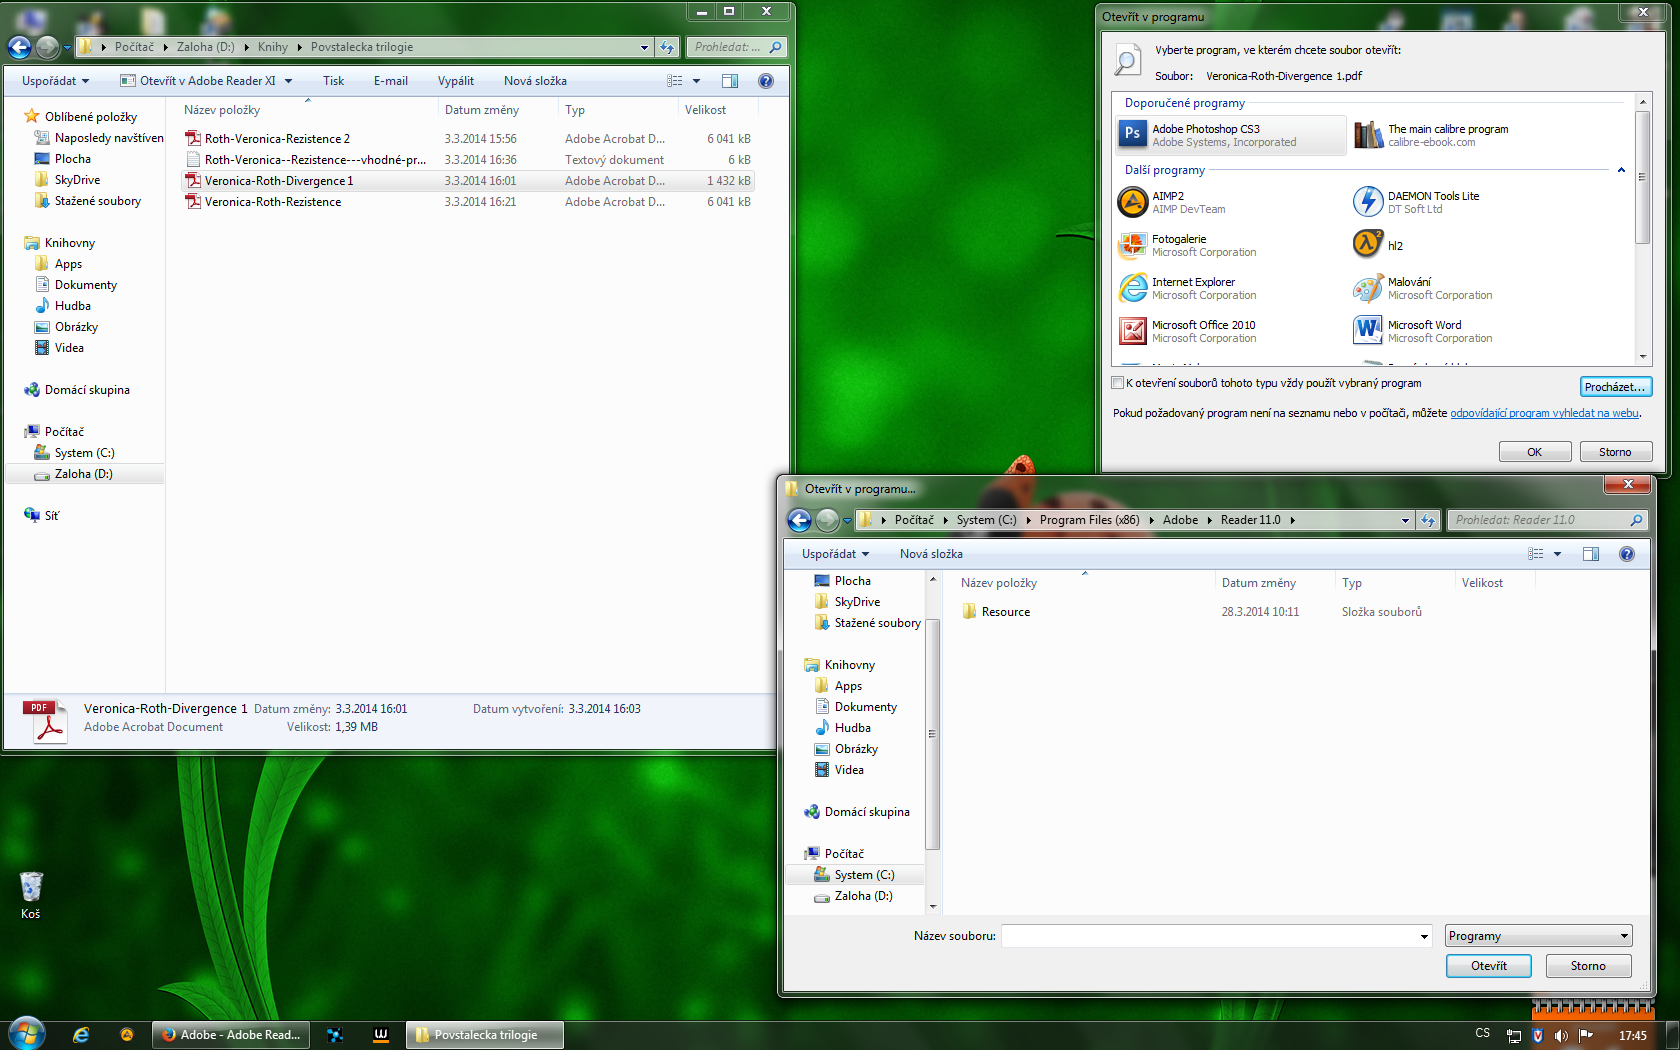Select Adobe Photoshop CS3 program icon
1680x1050 pixels.
(1132, 134)
